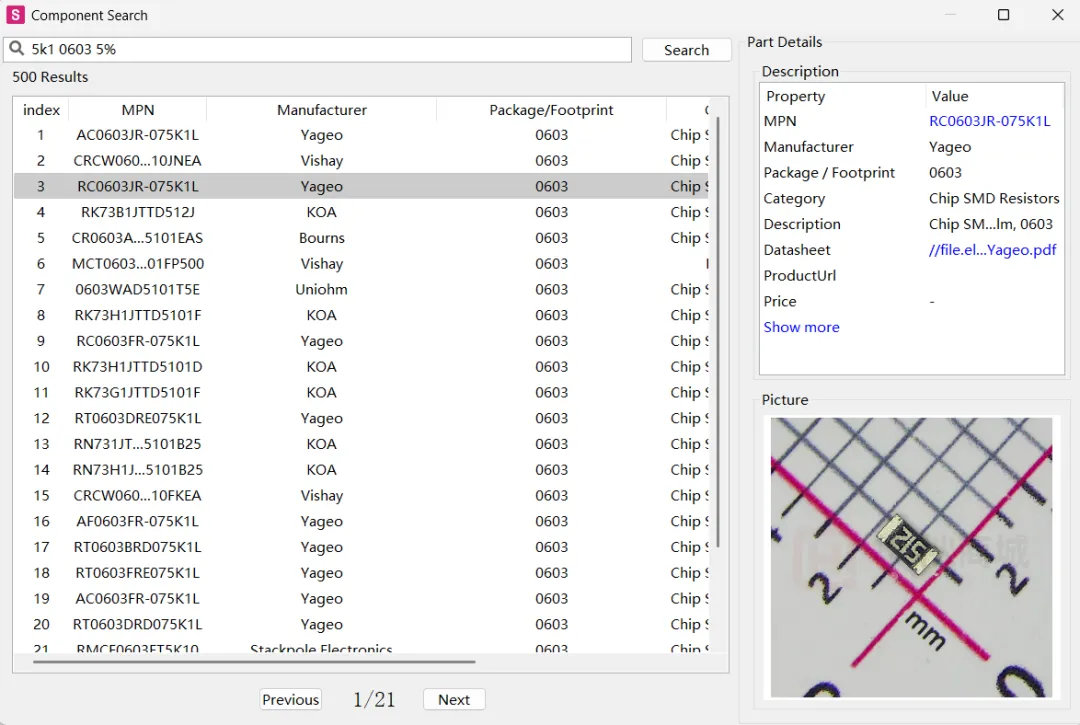Select row RN731JT...5101B25
The width and height of the screenshot is (1080, 725).
pyautogui.click(x=362, y=444)
